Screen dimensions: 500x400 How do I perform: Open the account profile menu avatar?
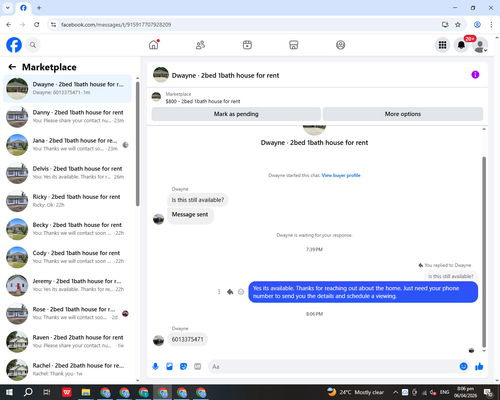480,45
